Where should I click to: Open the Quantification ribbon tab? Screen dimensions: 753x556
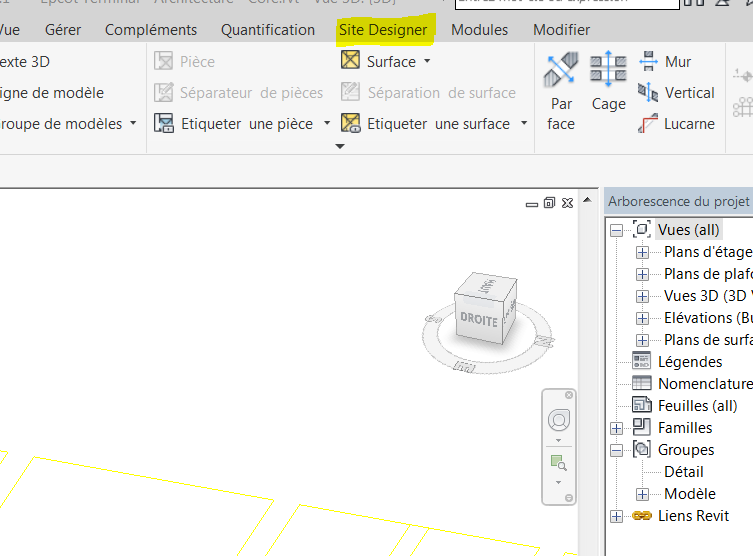(268, 30)
